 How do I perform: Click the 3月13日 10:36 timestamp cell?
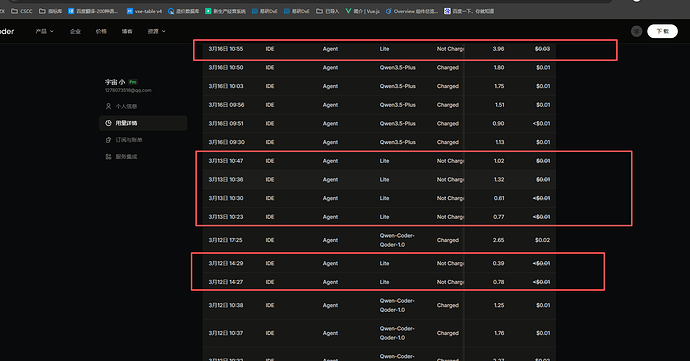[226, 180]
